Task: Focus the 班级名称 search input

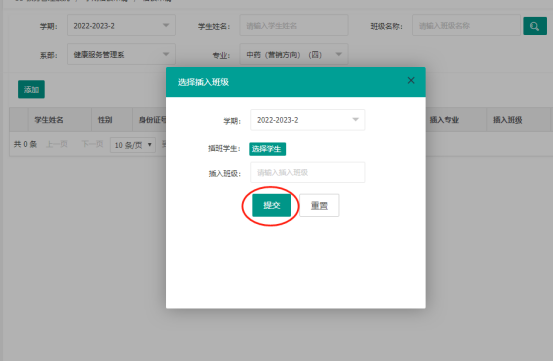Action: [466, 25]
